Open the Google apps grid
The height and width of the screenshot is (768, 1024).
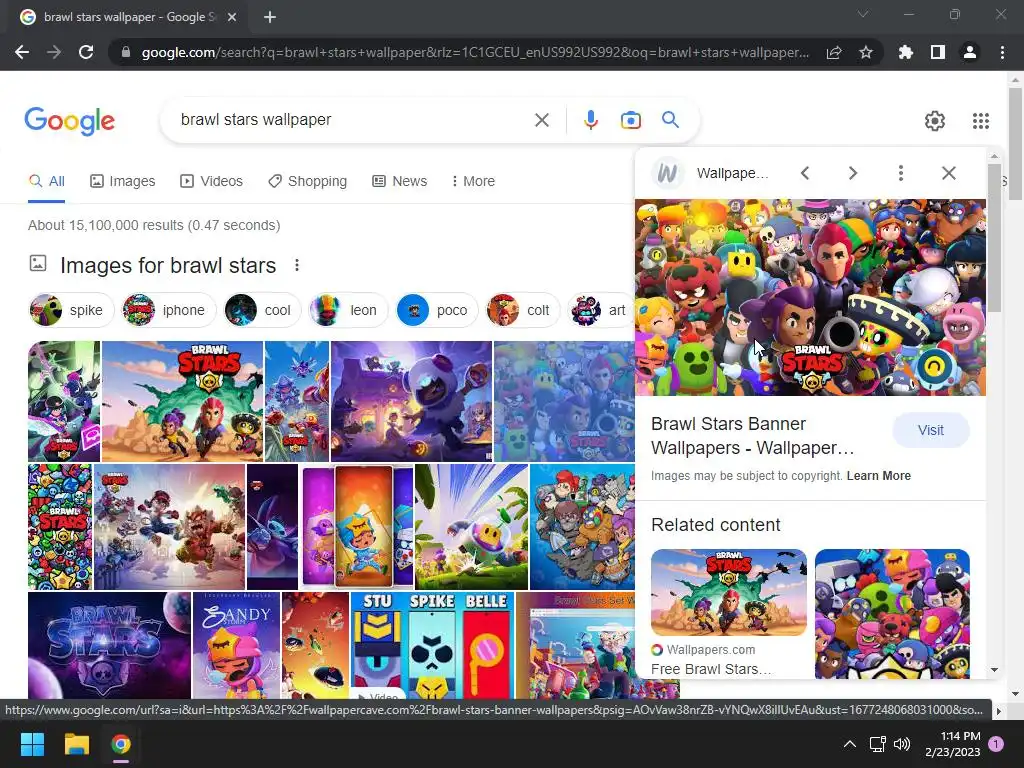[981, 121]
